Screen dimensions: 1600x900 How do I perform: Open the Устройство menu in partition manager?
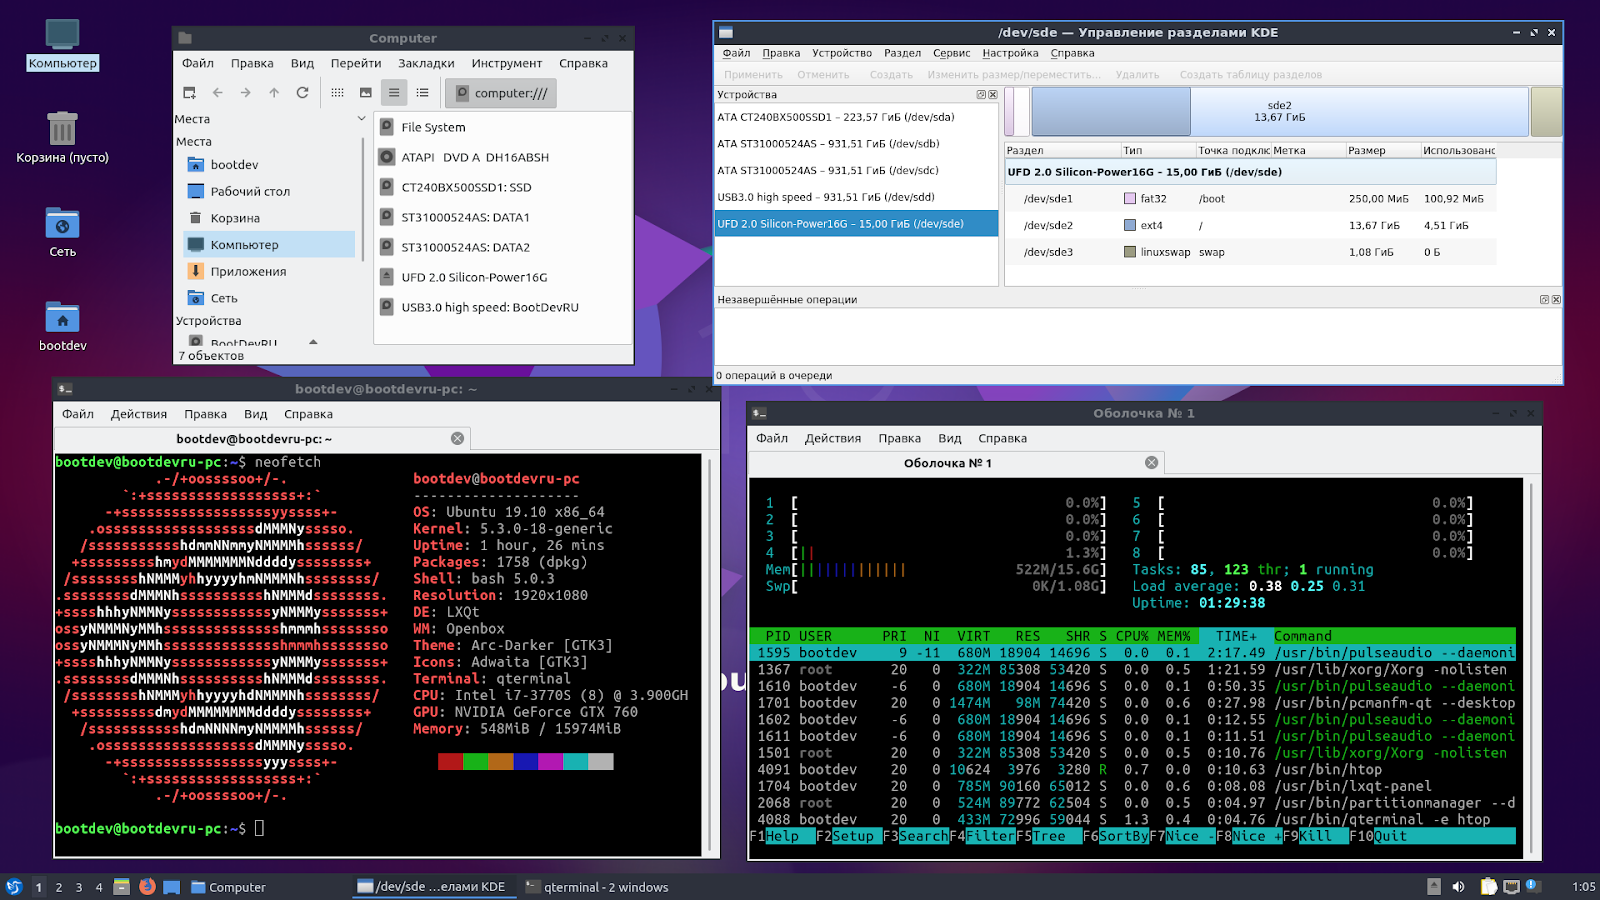point(841,53)
